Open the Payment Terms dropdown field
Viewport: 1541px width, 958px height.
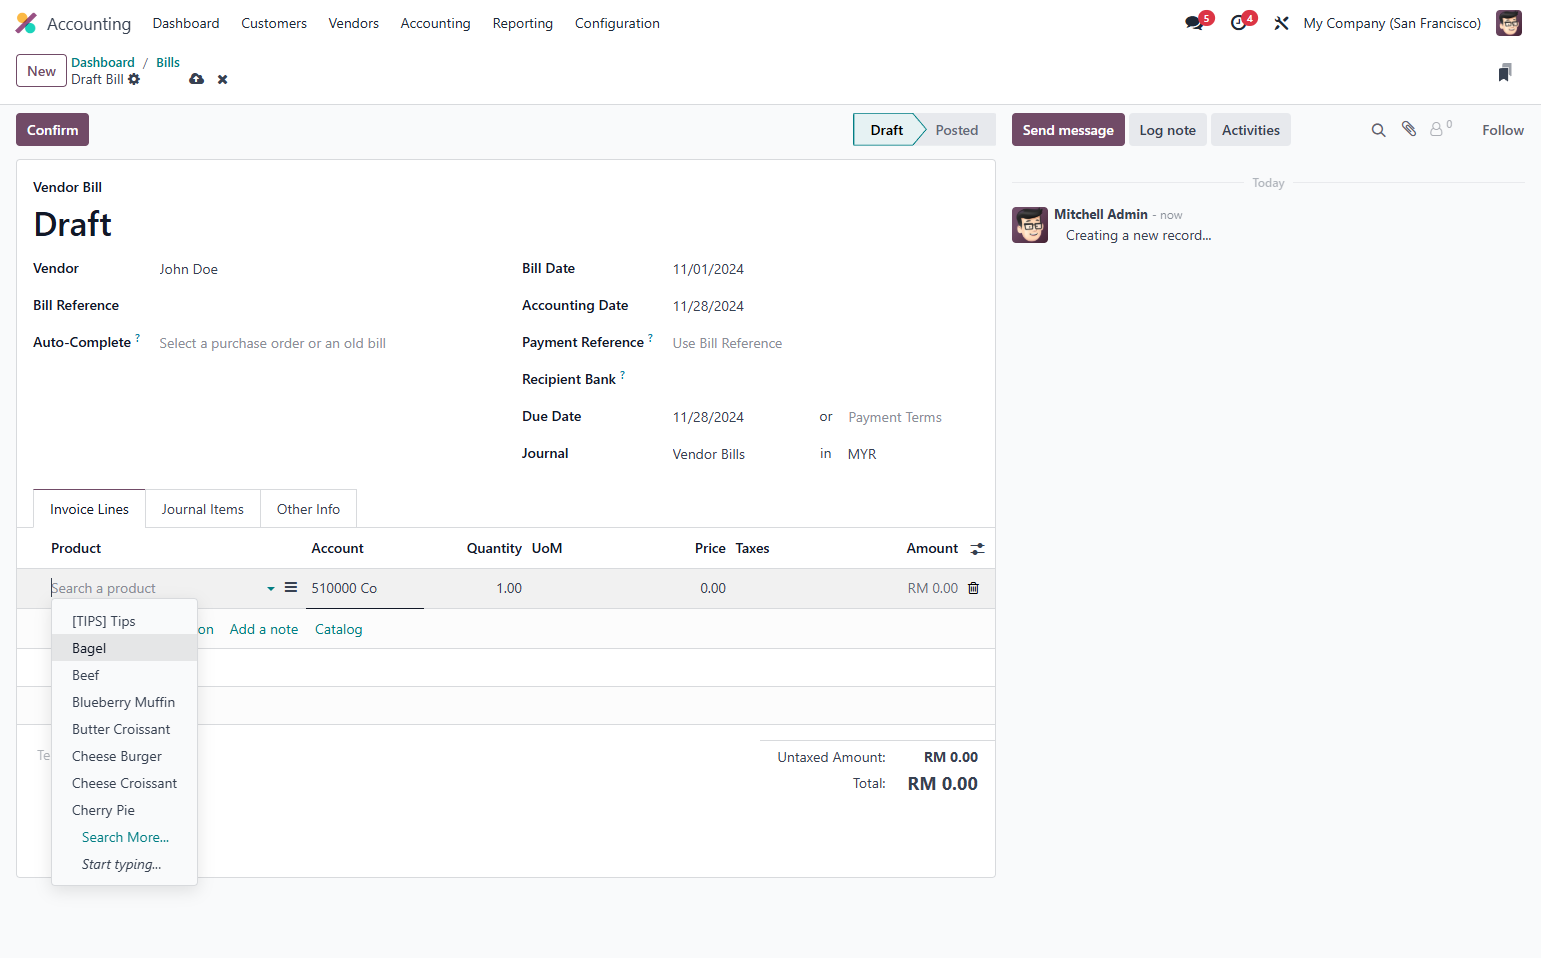click(912, 417)
